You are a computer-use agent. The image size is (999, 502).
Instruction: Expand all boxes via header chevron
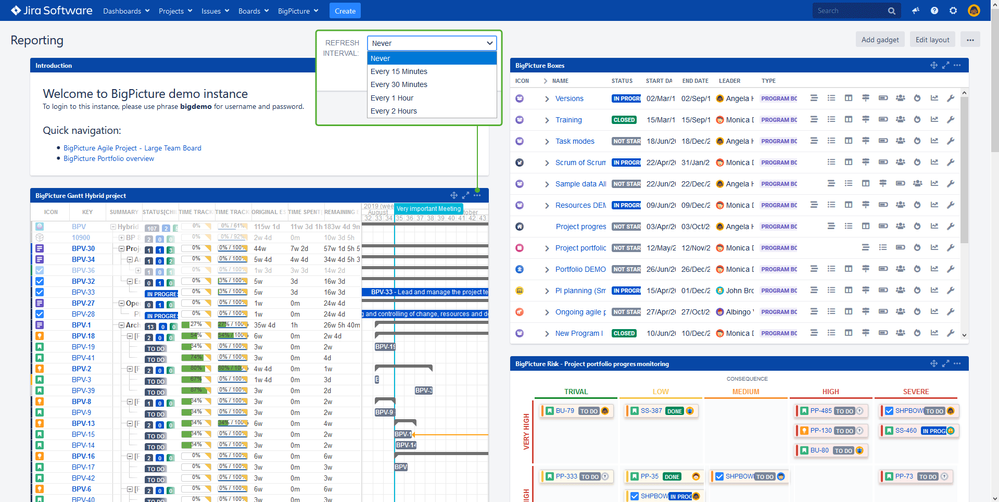pyautogui.click(x=545, y=81)
